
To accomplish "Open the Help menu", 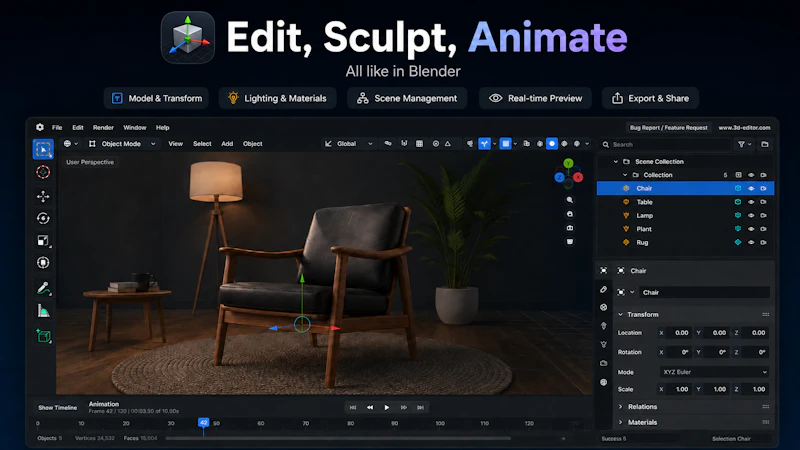I will point(162,128).
